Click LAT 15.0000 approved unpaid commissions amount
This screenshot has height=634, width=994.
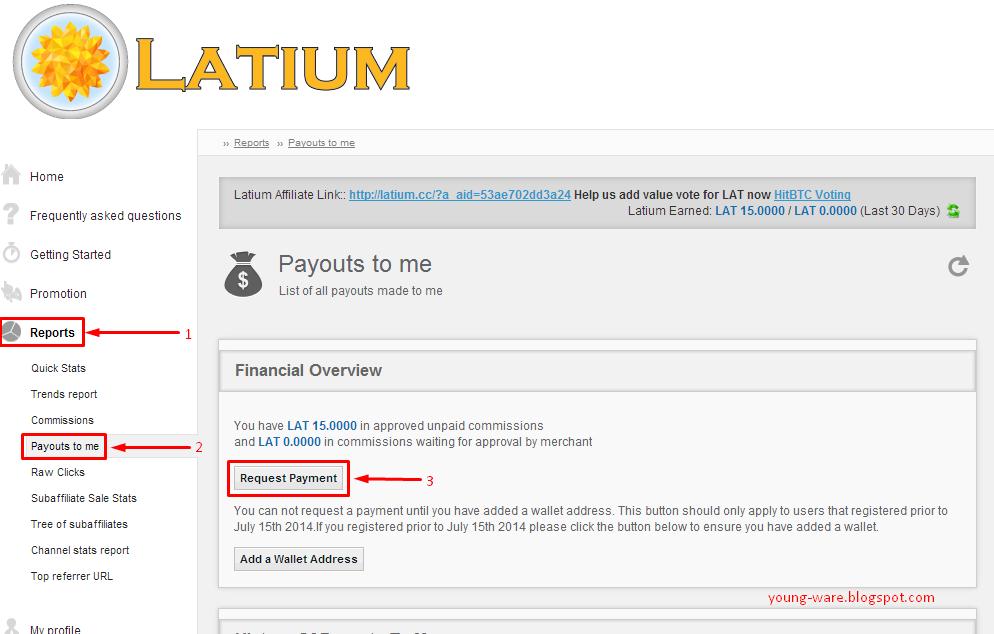point(322,426)
